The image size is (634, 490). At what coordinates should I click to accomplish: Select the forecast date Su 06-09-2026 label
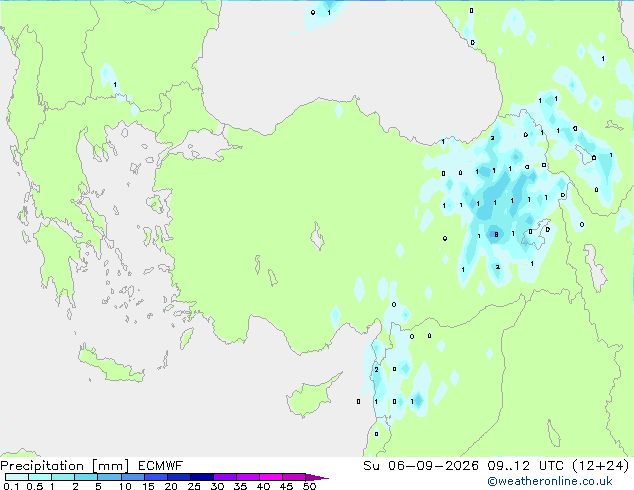(x=421, y=466)
